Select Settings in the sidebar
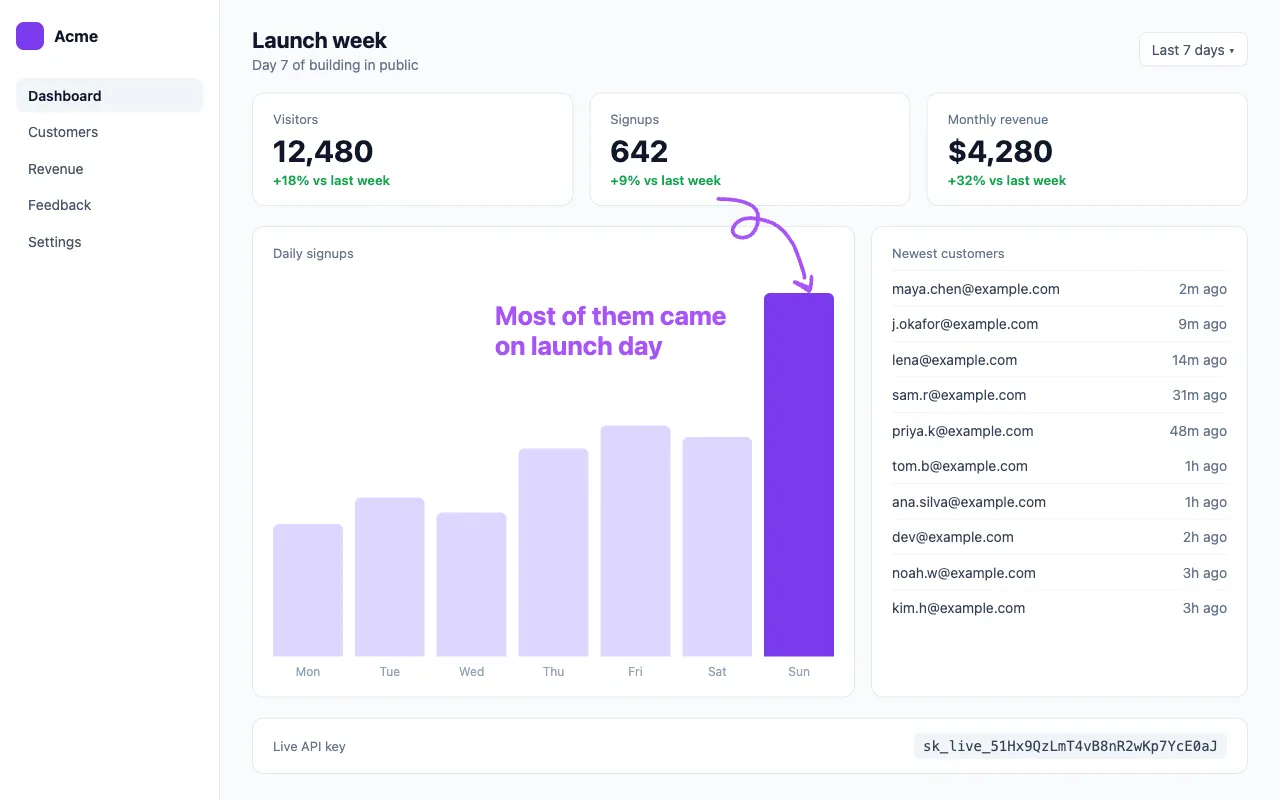This screenshot has height=800, width=1280. tap(109, 242)
